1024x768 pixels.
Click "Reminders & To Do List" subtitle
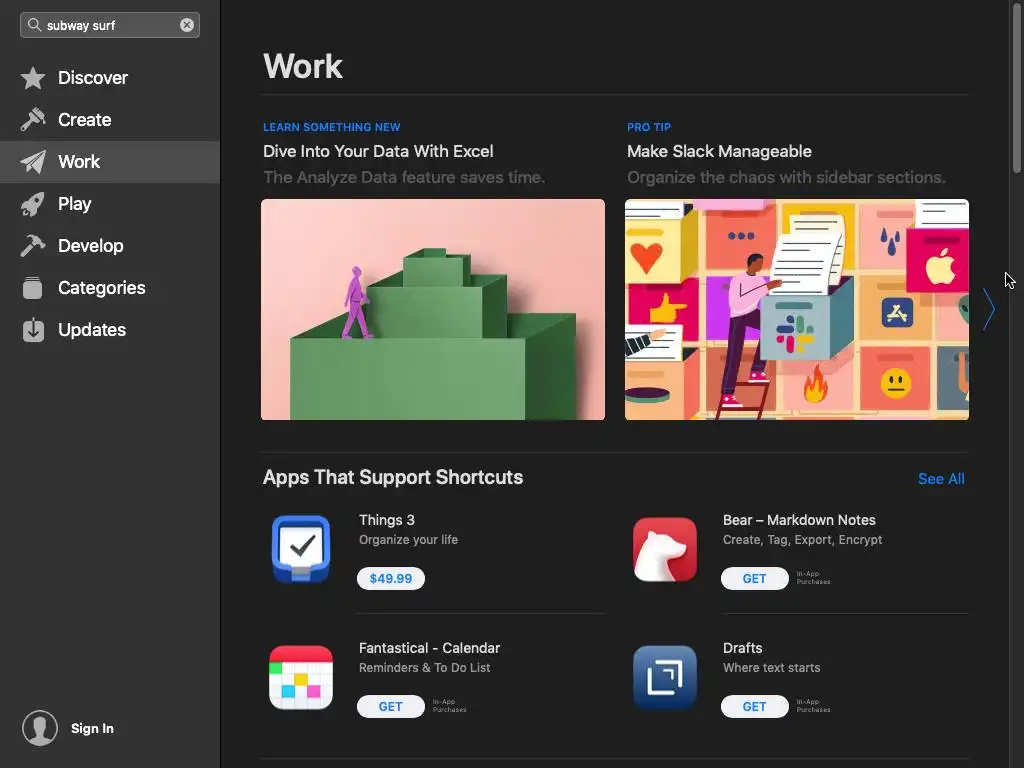tap(424, 668)
